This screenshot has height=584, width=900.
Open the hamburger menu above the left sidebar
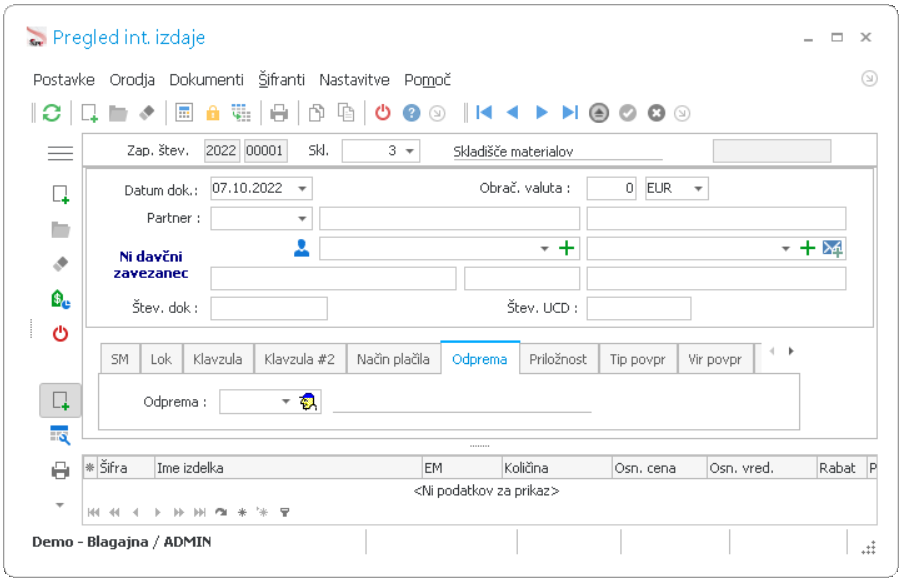click(x=60, y=153)
